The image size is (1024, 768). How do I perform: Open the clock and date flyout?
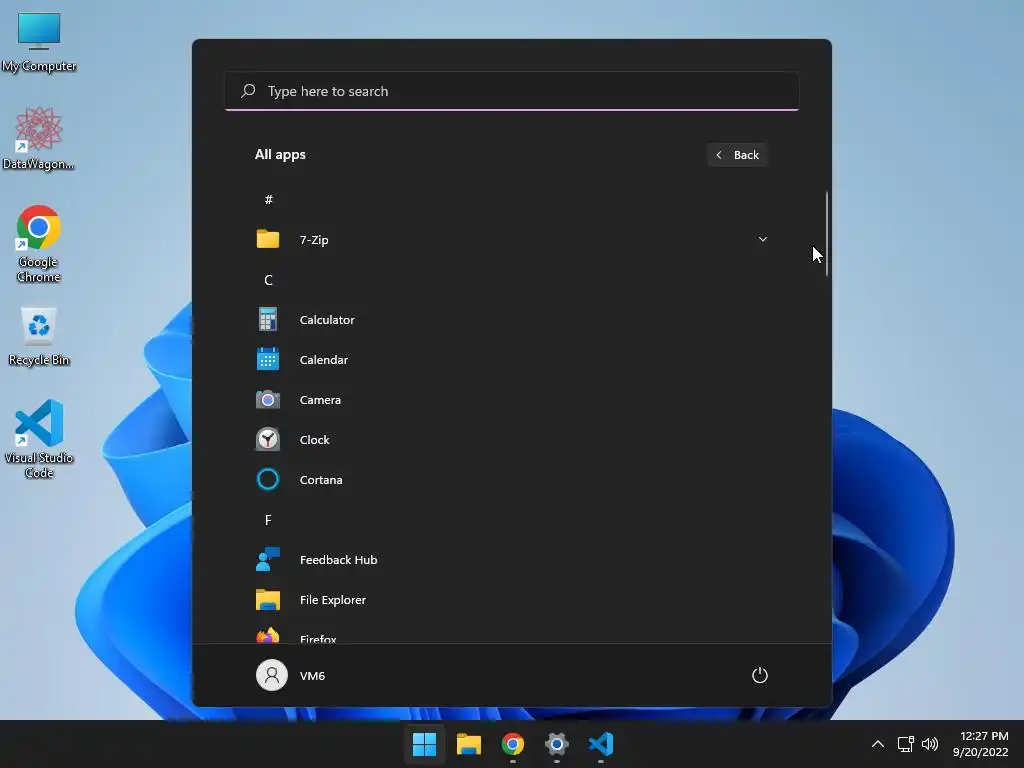click(x=981, y=744)
